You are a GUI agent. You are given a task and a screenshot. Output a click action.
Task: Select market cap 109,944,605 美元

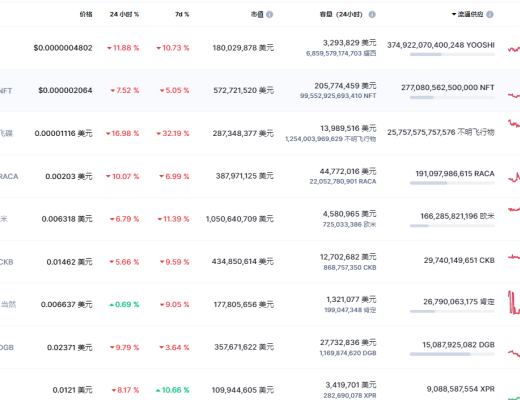[x=243, y=390]
